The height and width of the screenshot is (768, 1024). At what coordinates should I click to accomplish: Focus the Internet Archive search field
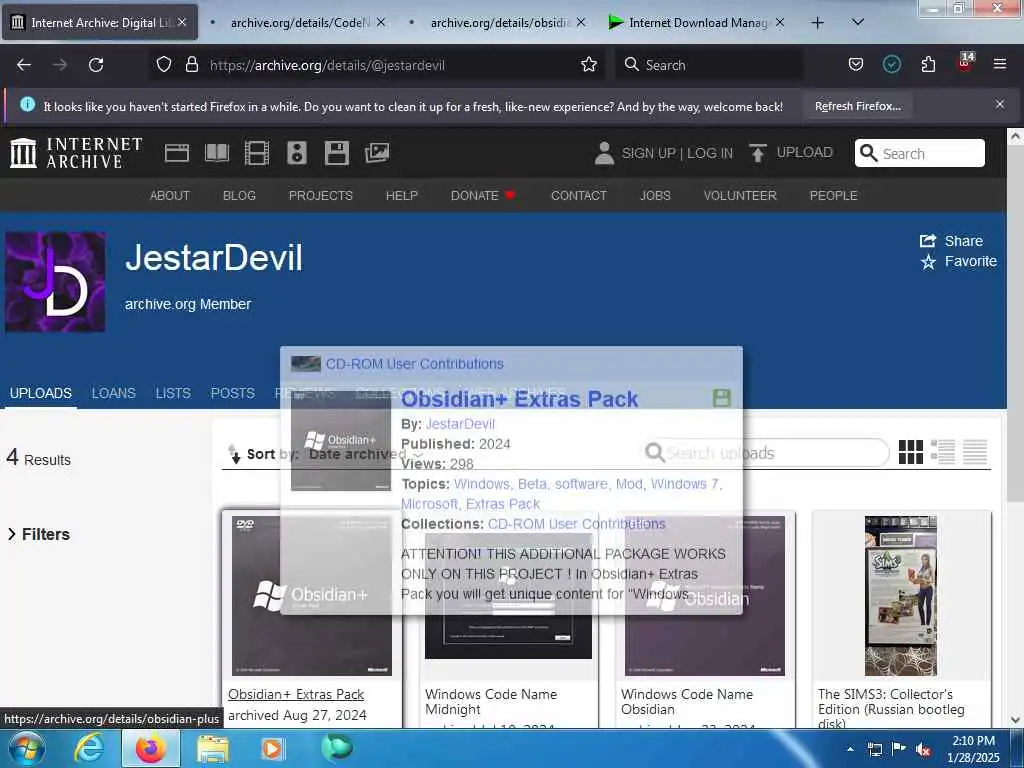point(920,153)
